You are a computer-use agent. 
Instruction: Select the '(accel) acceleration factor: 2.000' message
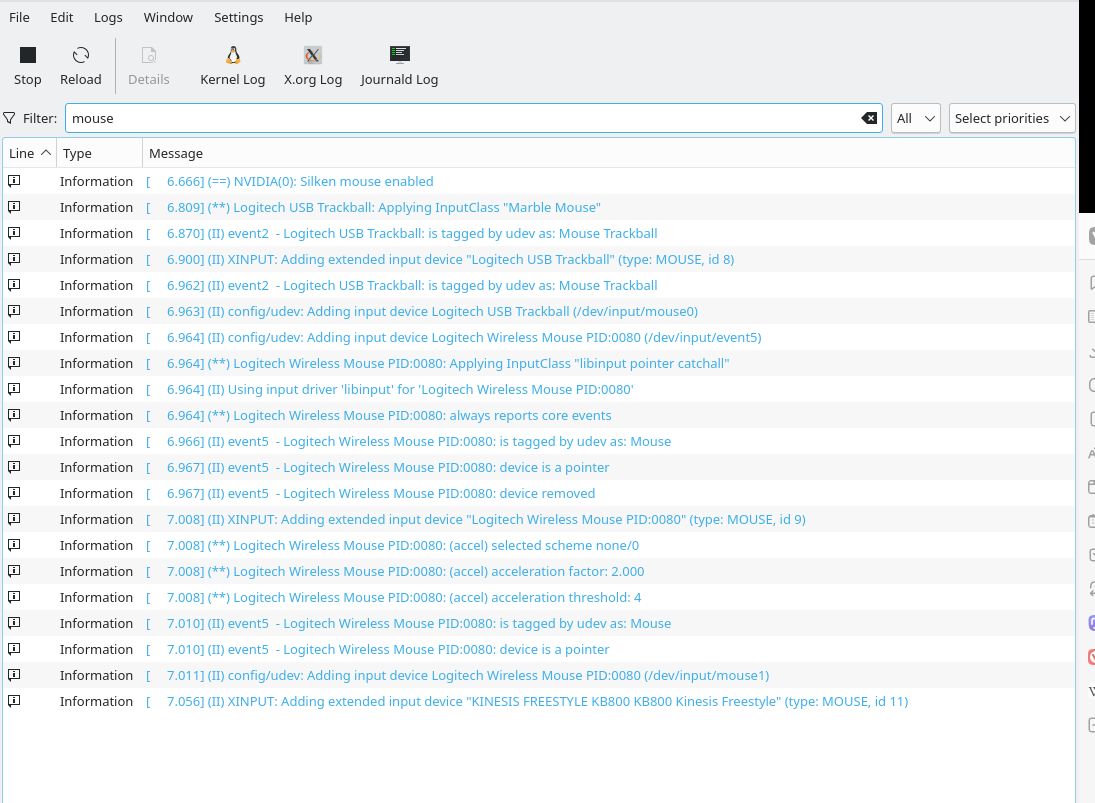click(x=395, y=572)
